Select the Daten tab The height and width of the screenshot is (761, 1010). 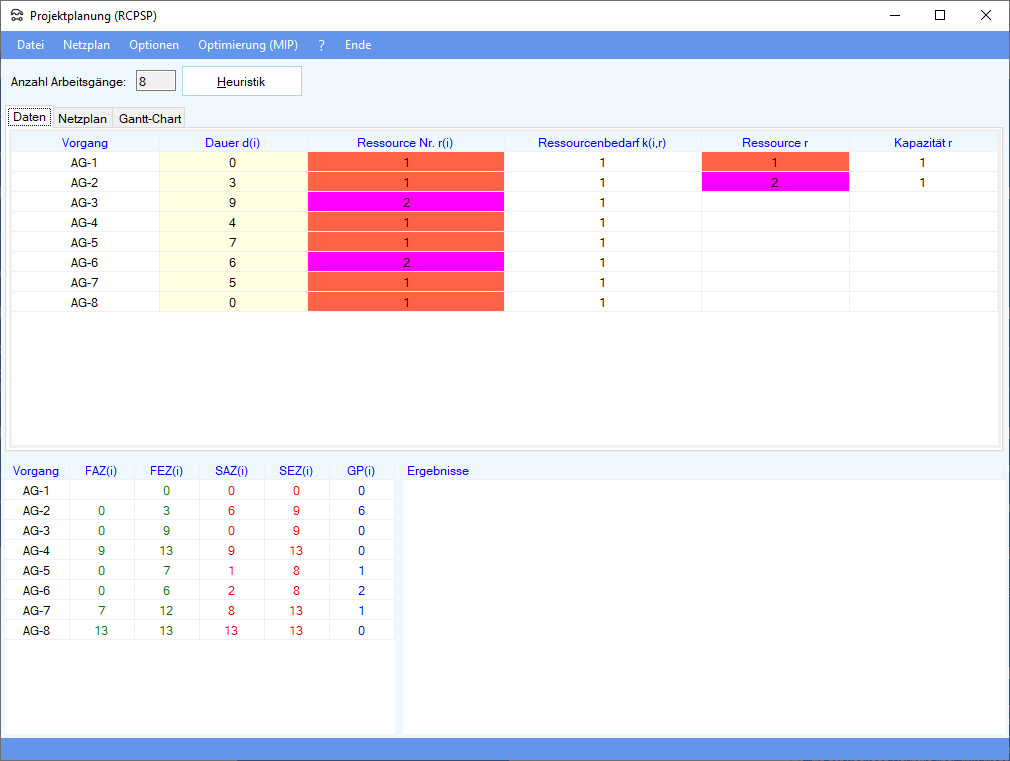(x=29, y=117)
